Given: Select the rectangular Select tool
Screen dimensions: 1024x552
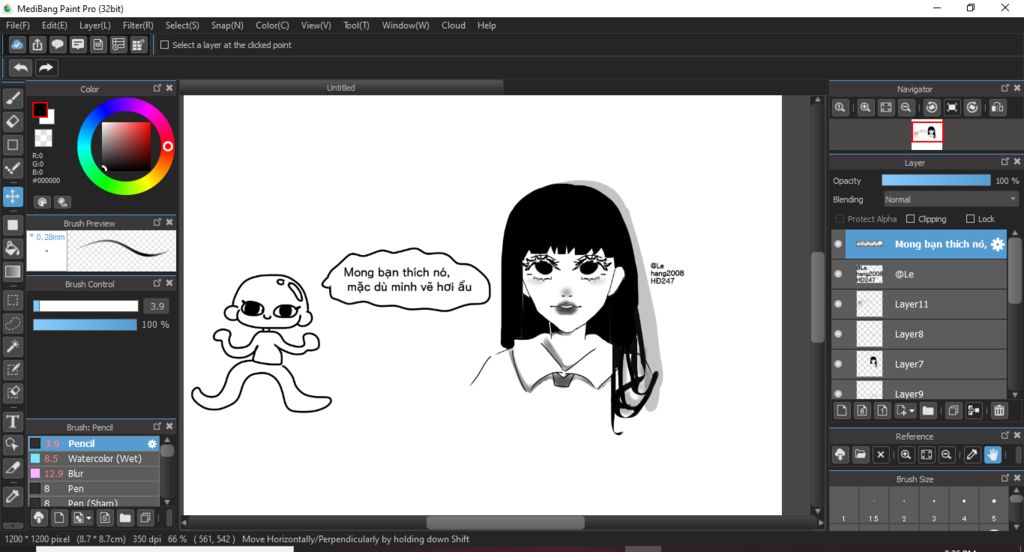Looking at the screenshot, I should pyautogui.click(x=12, y=300).
